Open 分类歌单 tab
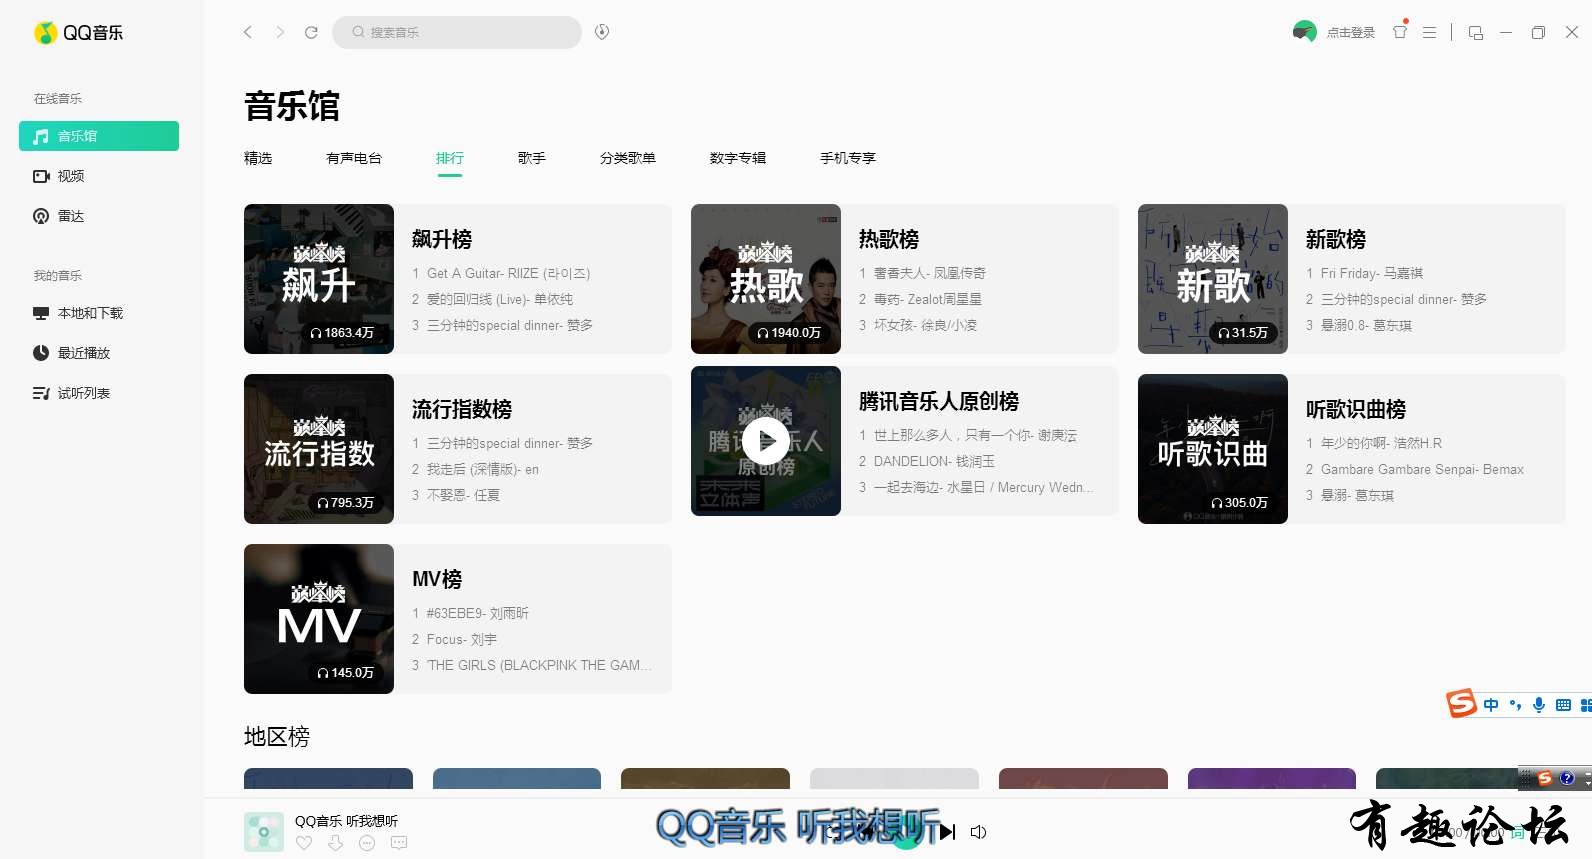This screenshot has height=859, width=1592. (x=628, y=158)
